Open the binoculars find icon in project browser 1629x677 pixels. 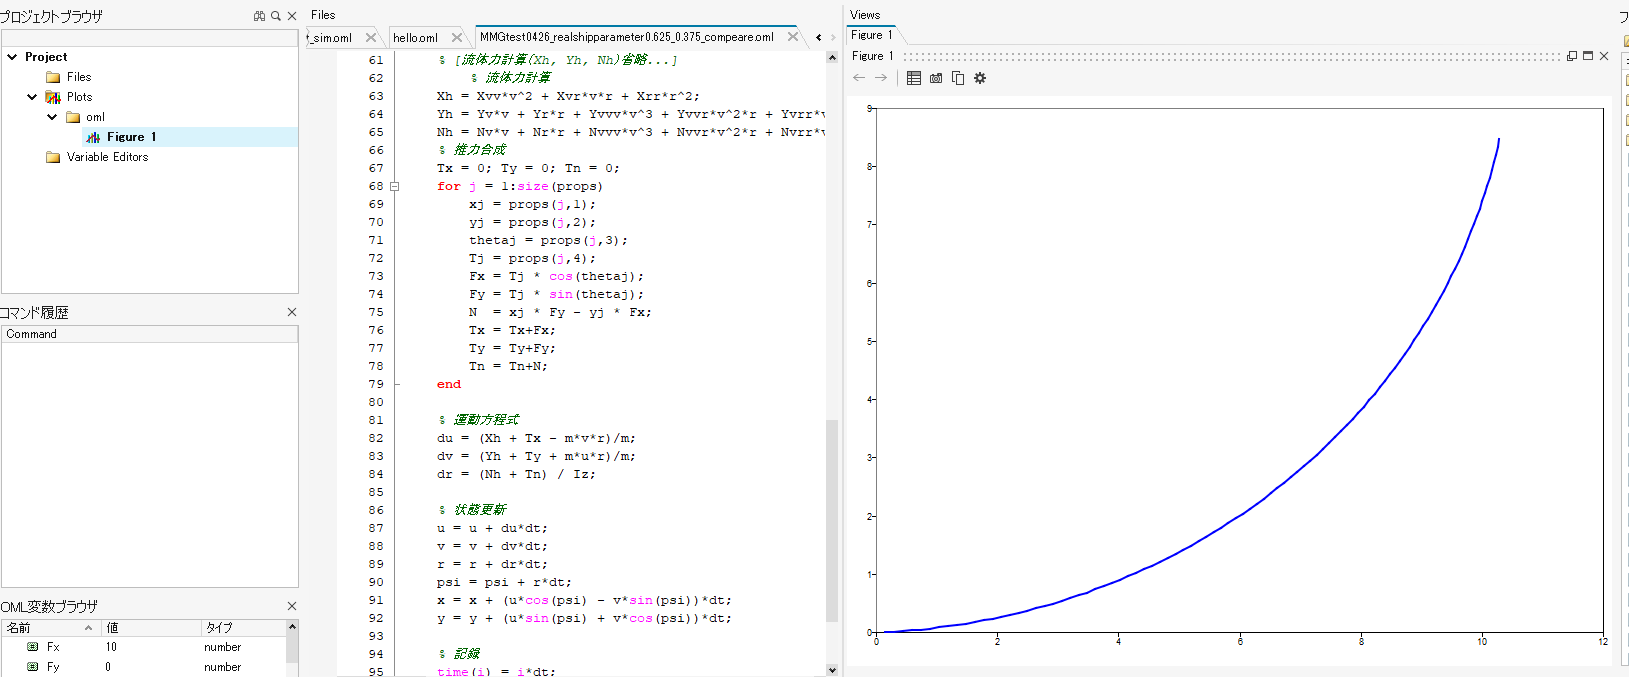click(260, 16)
